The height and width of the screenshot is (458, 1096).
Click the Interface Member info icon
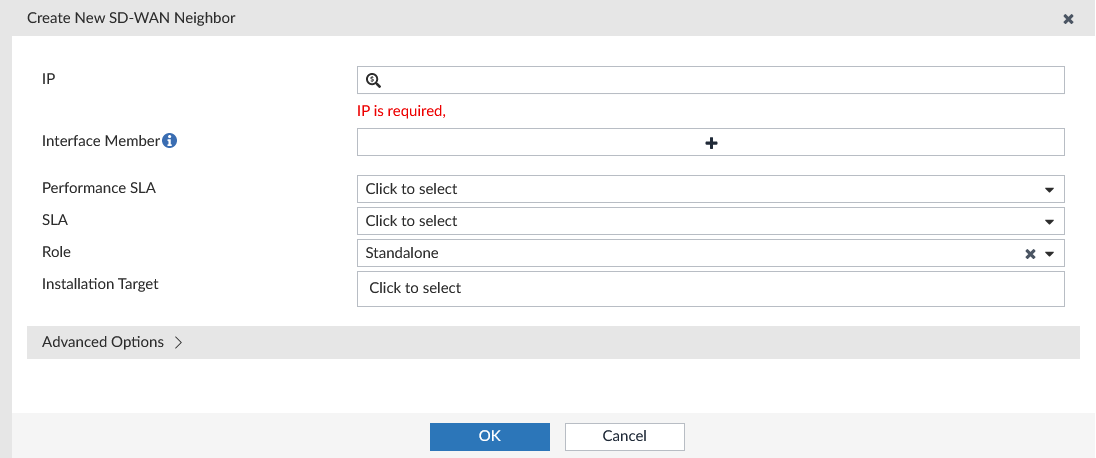(x=170, y=141)
